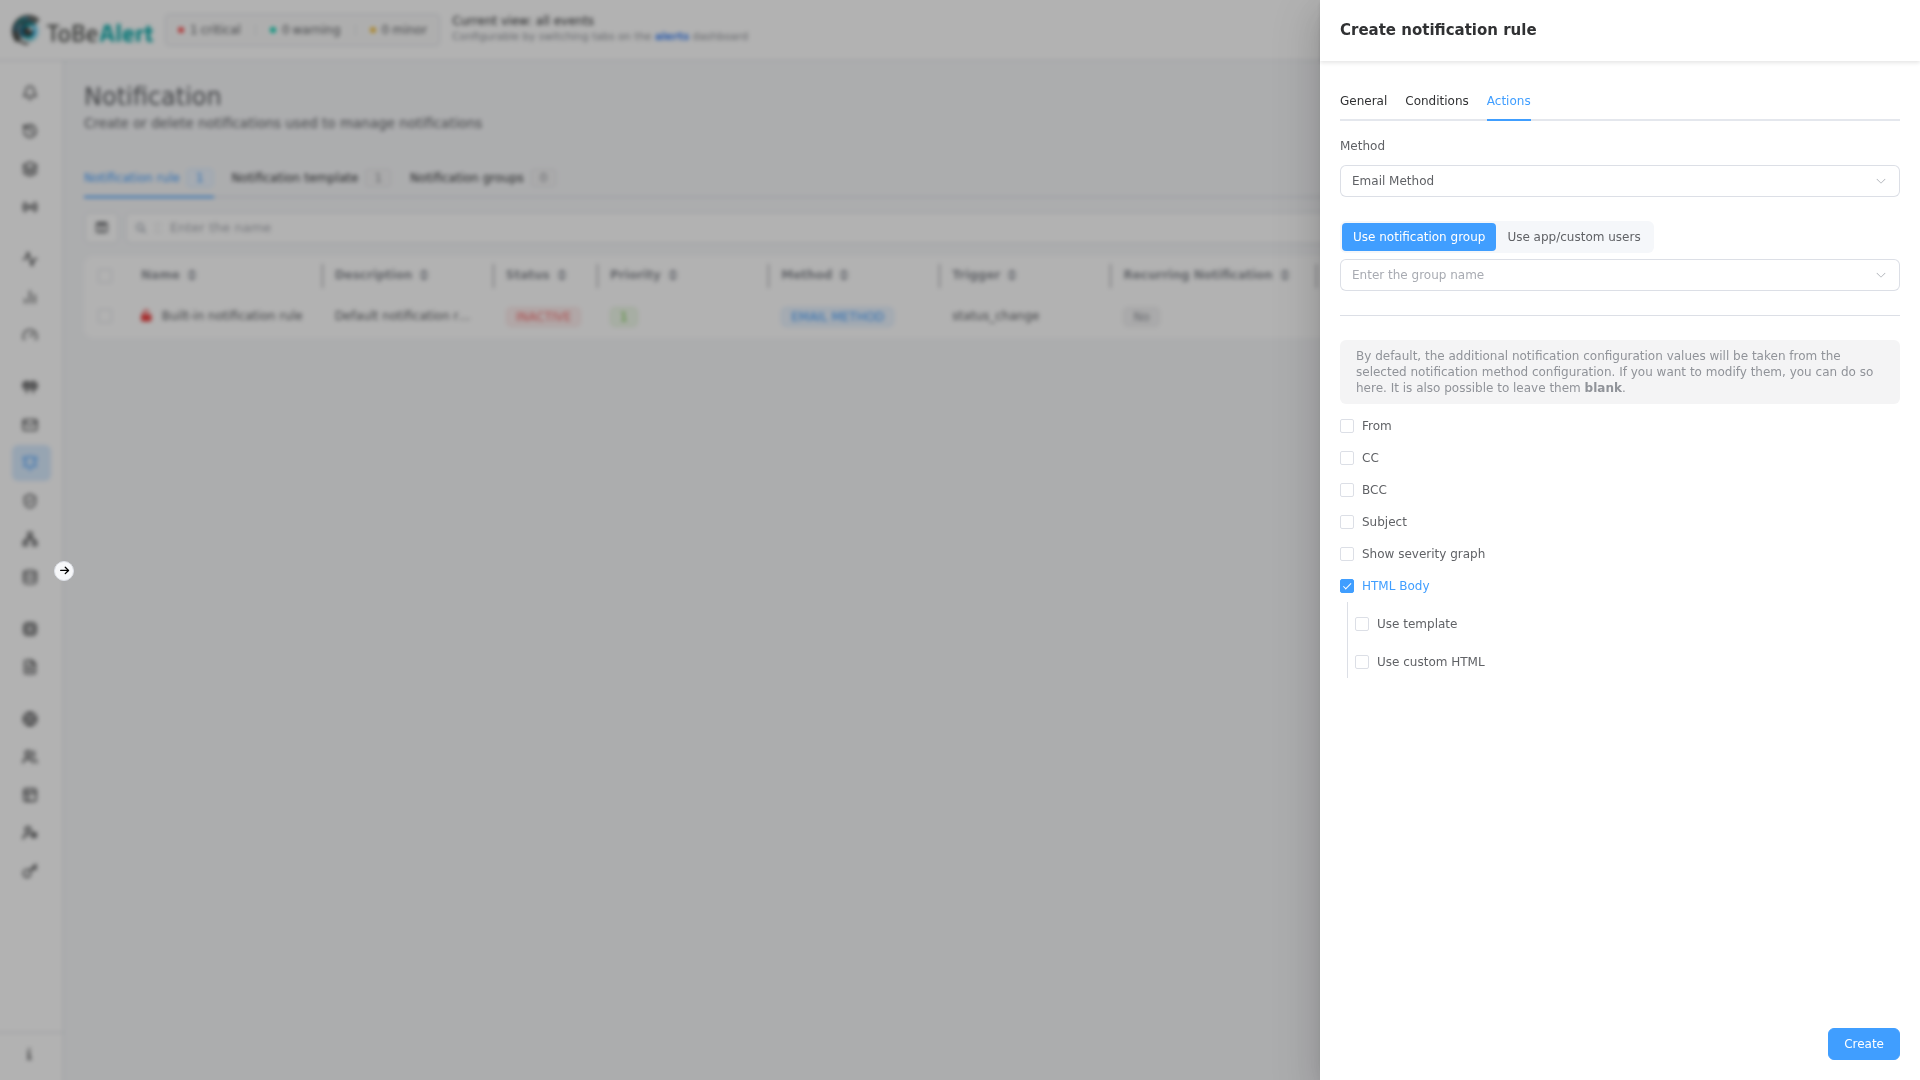
Task: Open the bell alerts icon in sidebar
Action: pyautogui.click(x=30, y=93)
